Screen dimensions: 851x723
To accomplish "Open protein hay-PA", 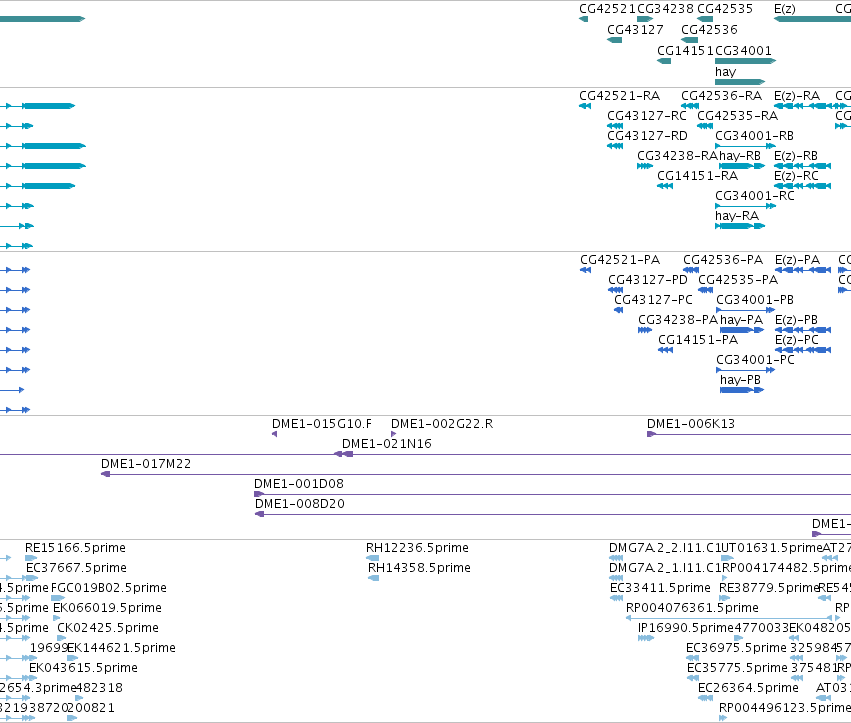I will click(741, 320).
